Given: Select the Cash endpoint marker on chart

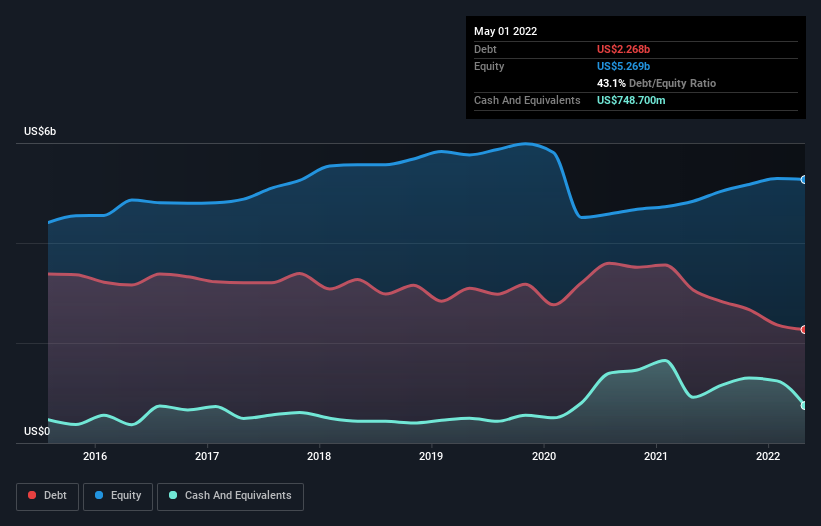Looking at the screenshot, I should (x=804, y=406).
